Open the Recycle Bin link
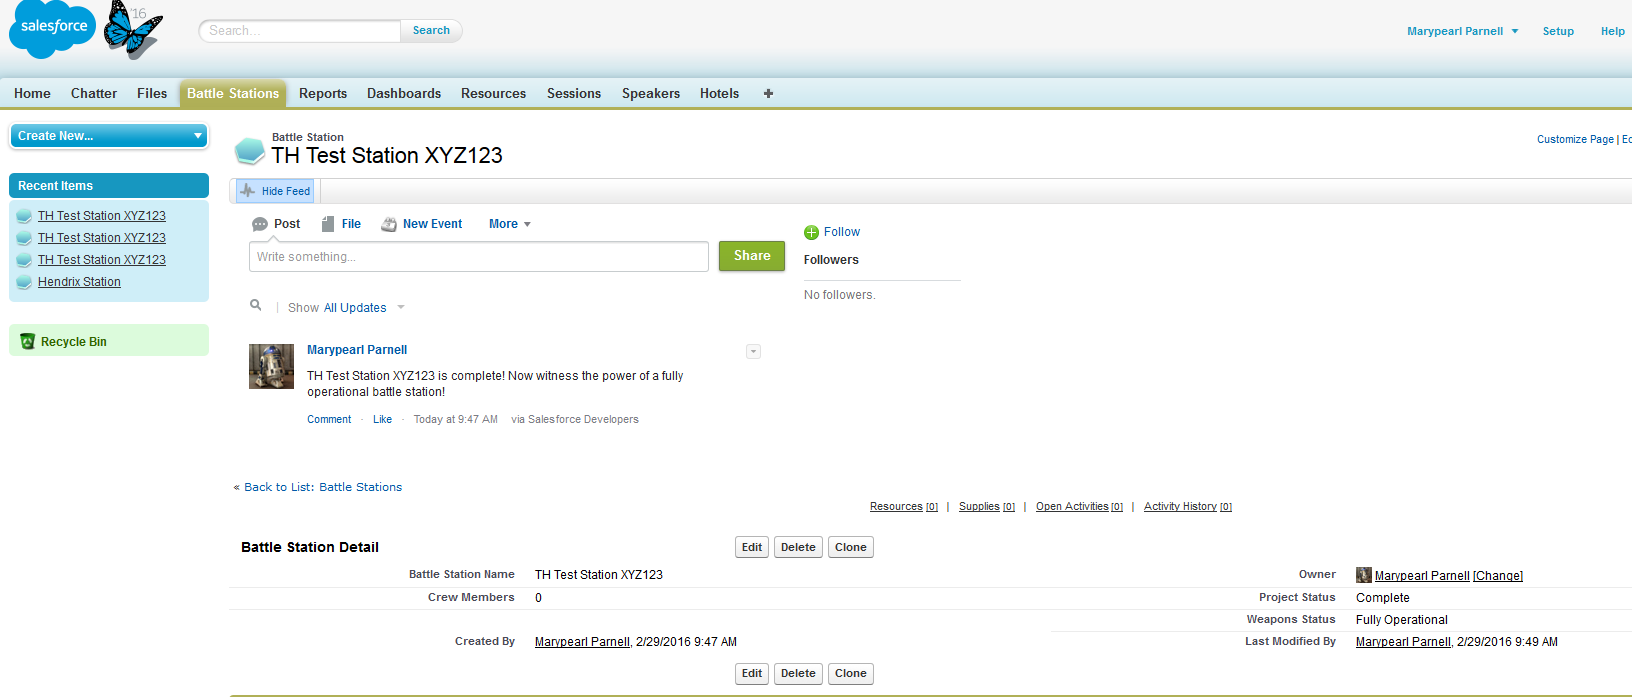 74,342
